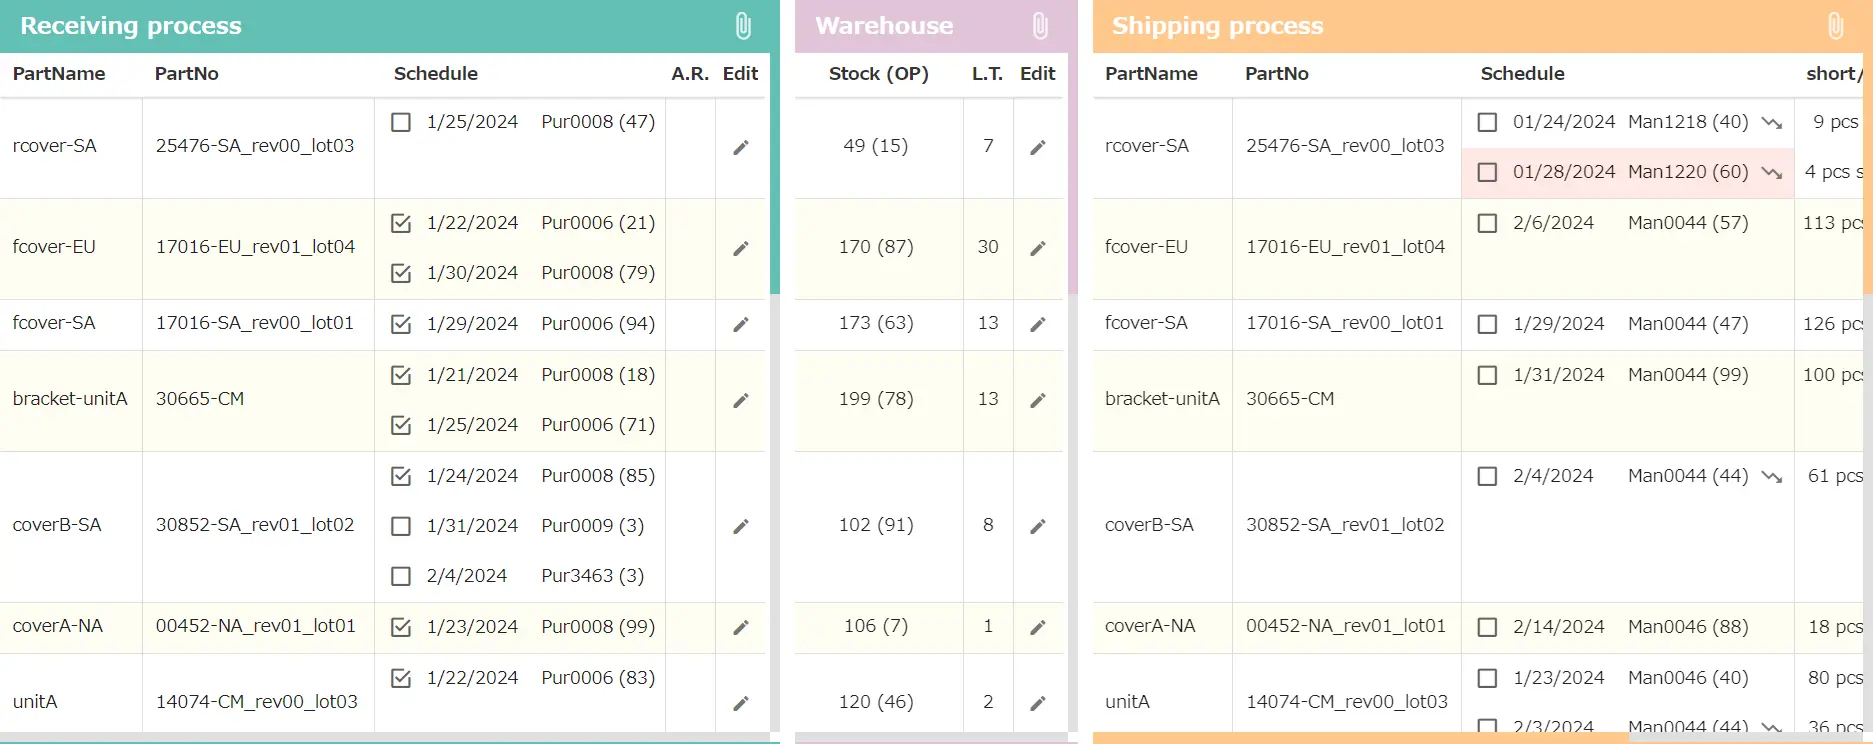Click the Receiving process vertical scrollbar
Viewport: 1873px width, 744px height.
point(775,170)
